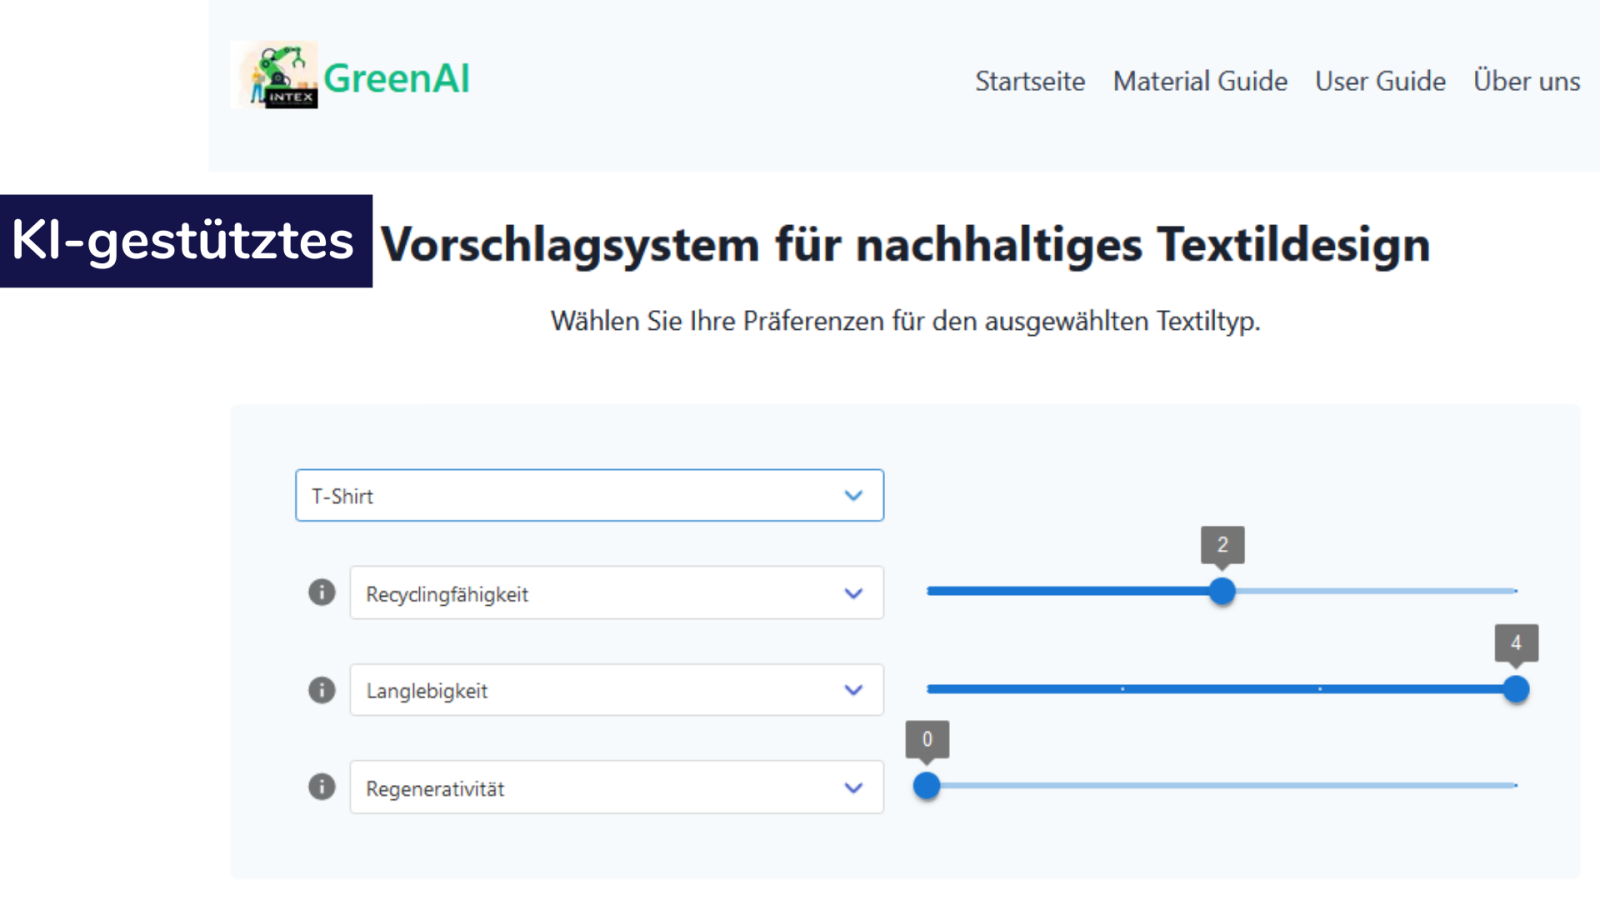Click the chevron on the Langlebigkeit selector
Viewport: 1600px width, 900px height.
(853, 690)
